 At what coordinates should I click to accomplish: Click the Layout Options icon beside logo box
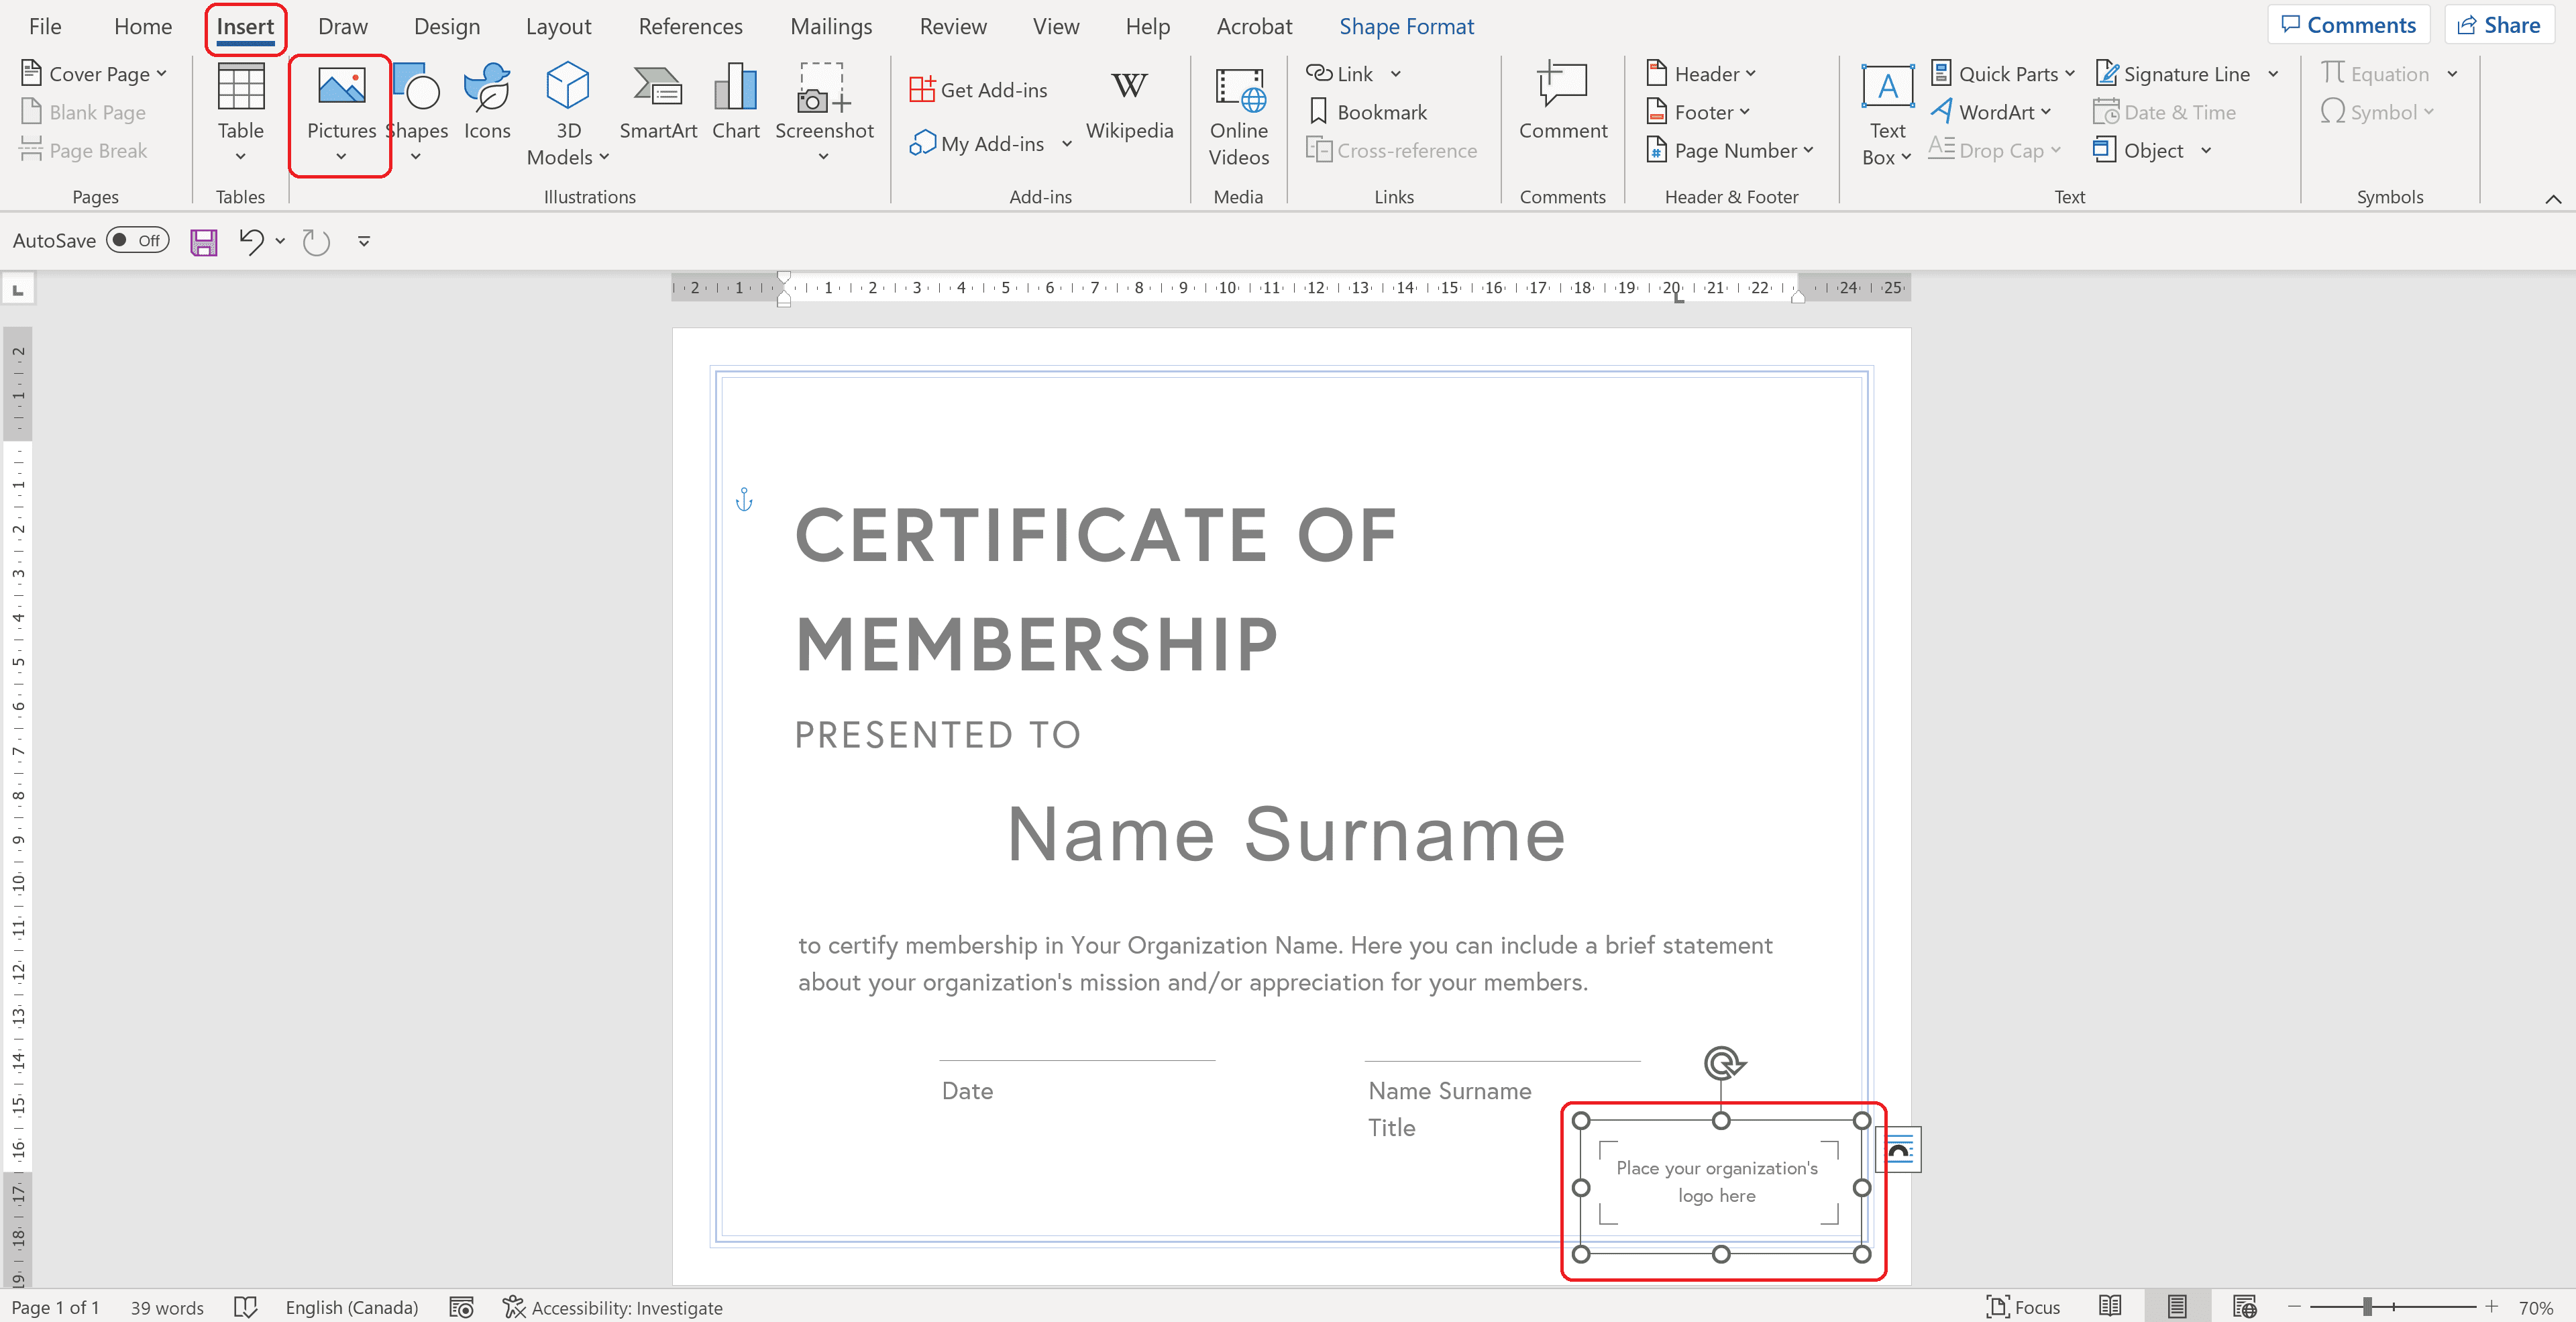1898,1149
